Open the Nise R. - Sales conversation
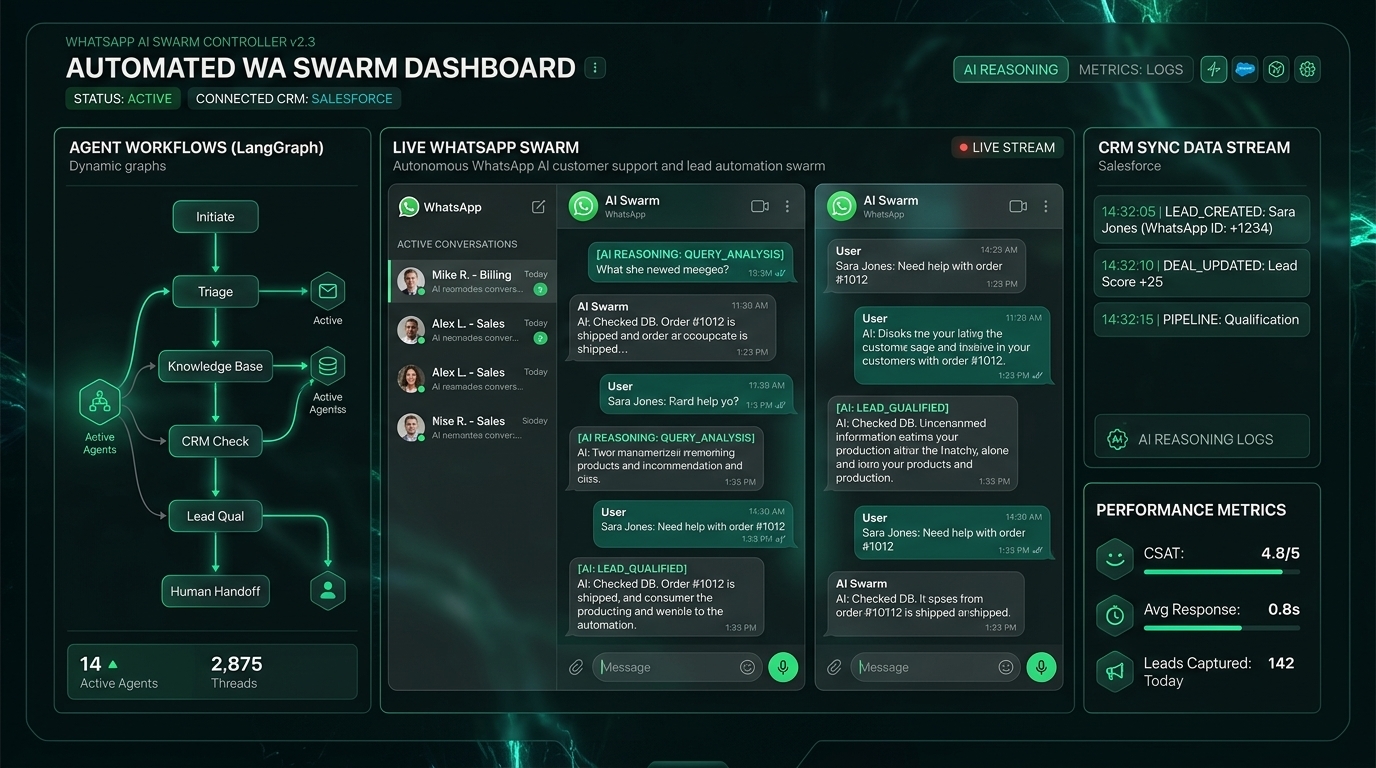Viewport: 1376px width, 768px height. [x=472, y=427]
